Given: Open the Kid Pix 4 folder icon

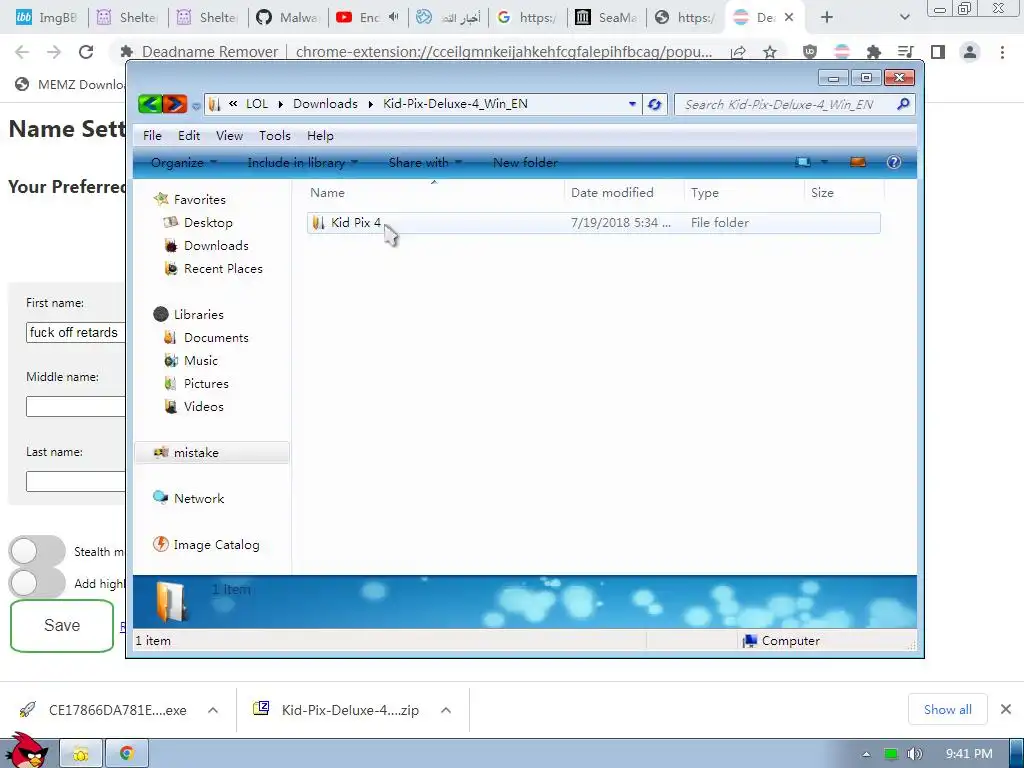Looking at the screenshot, I should pyautogui.click(x=318, y=223).
